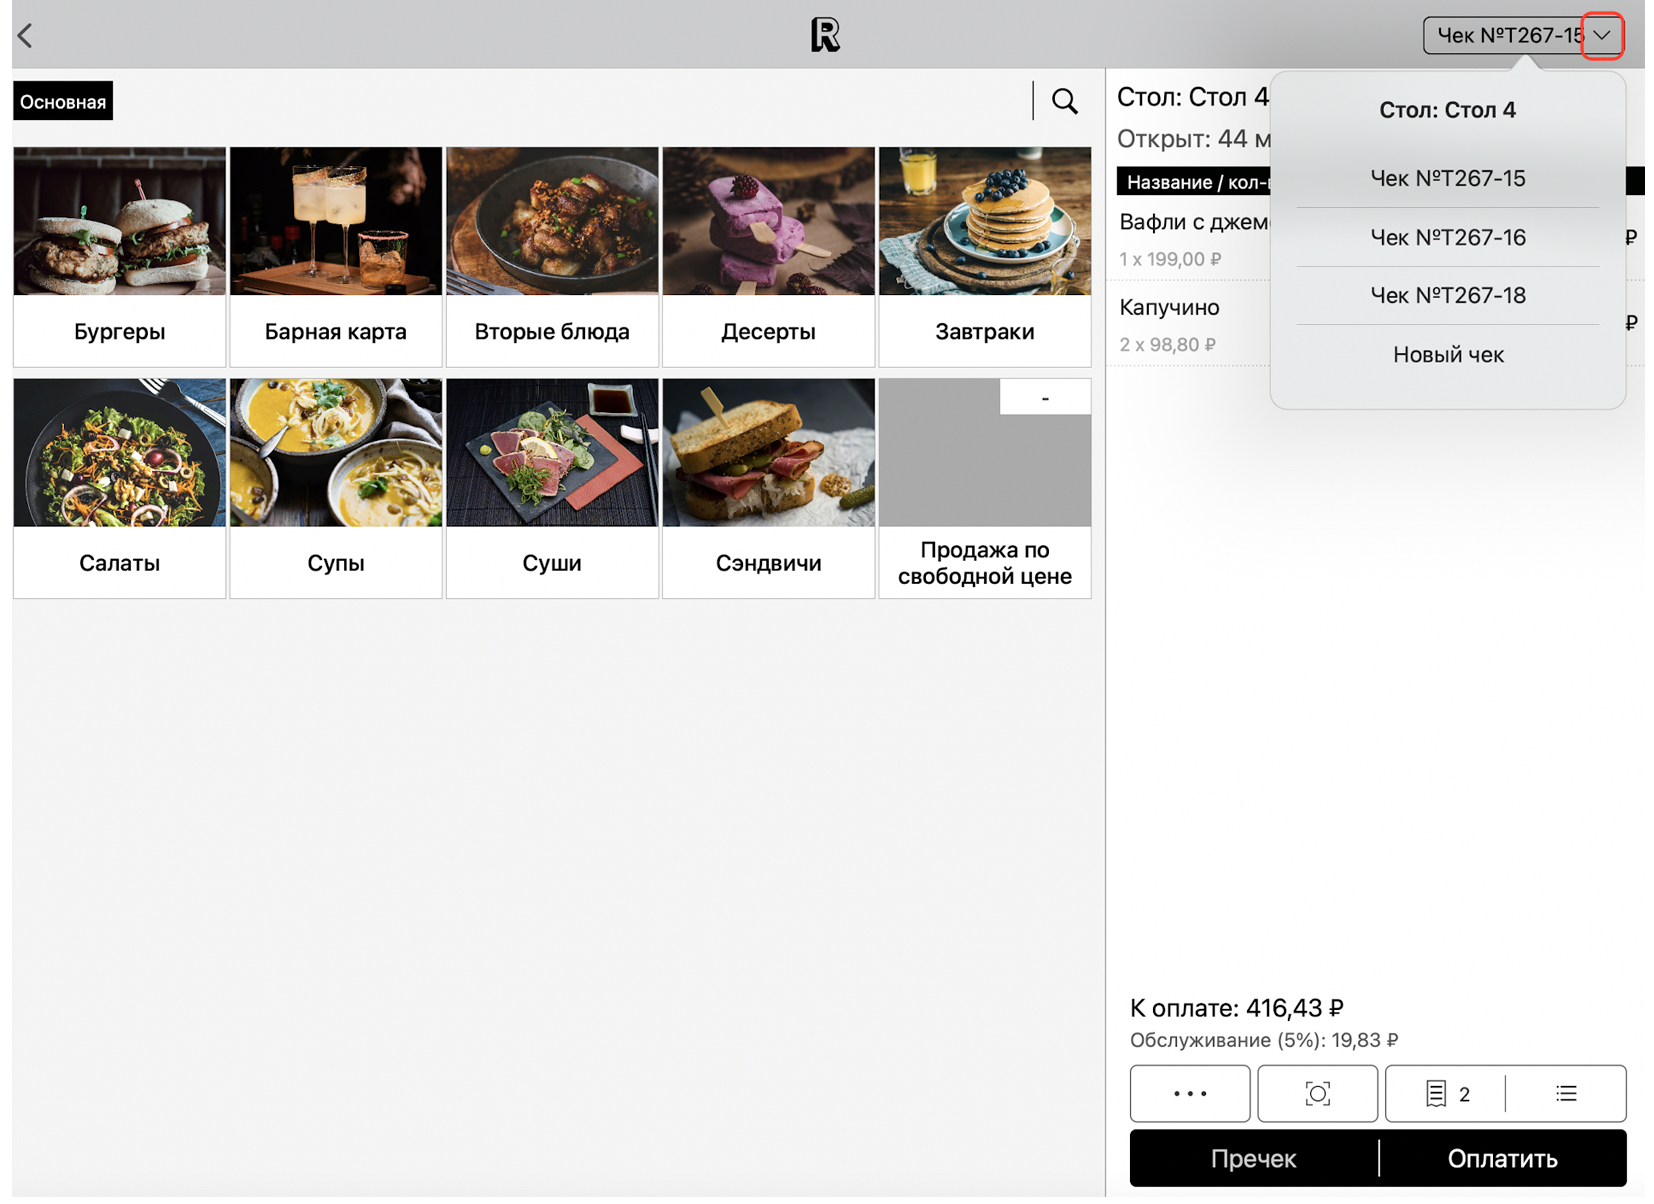Tap the scan code icon button

click(x=1317, y=1093)
